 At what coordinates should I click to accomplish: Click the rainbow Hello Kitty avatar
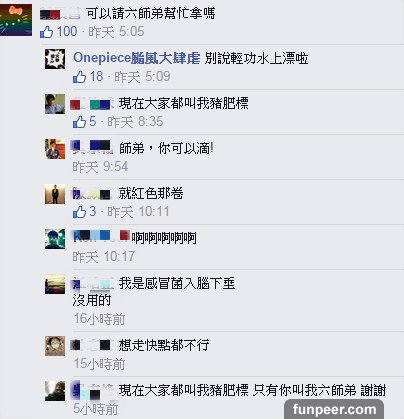[x=16, y=20]
